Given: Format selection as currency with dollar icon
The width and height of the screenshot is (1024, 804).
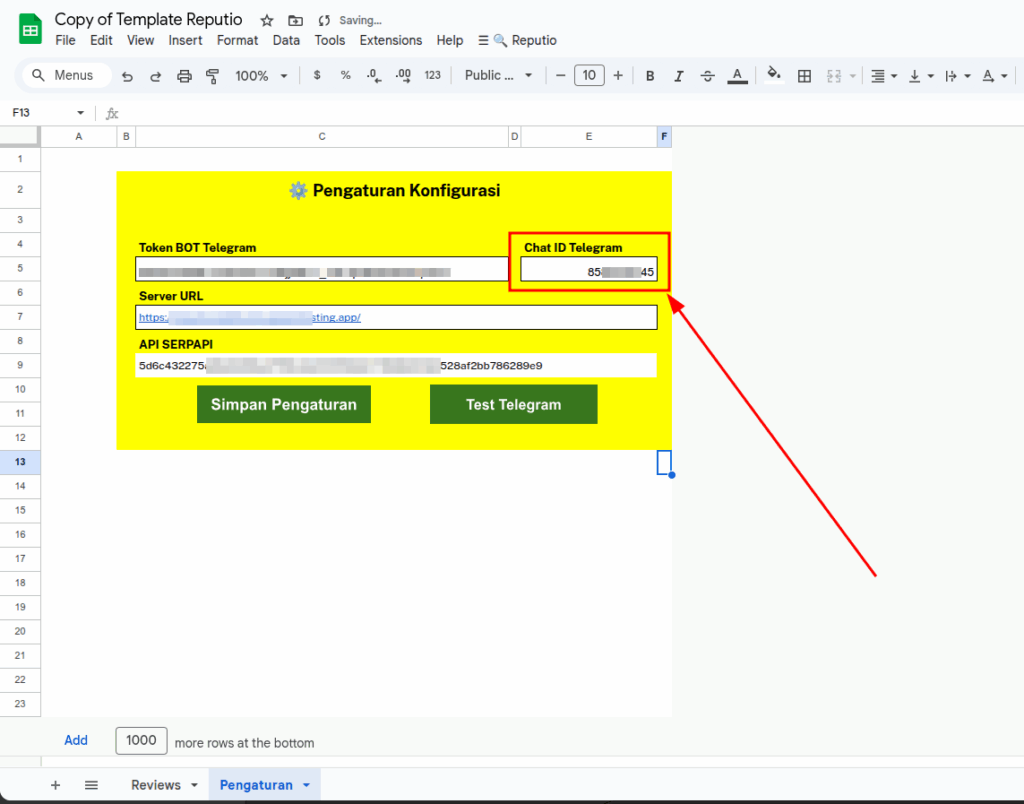Looking at the screenshot, I should (x=317, y=76).
